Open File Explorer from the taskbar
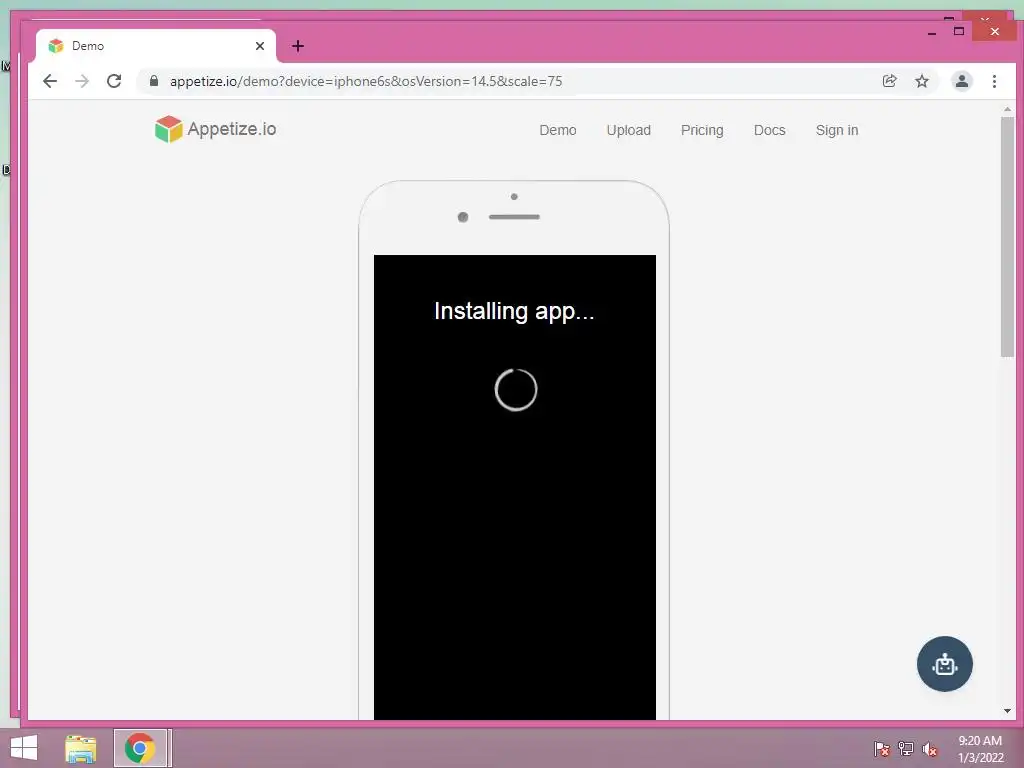Screen dimensions: 1024x768 tap(81, 748)
